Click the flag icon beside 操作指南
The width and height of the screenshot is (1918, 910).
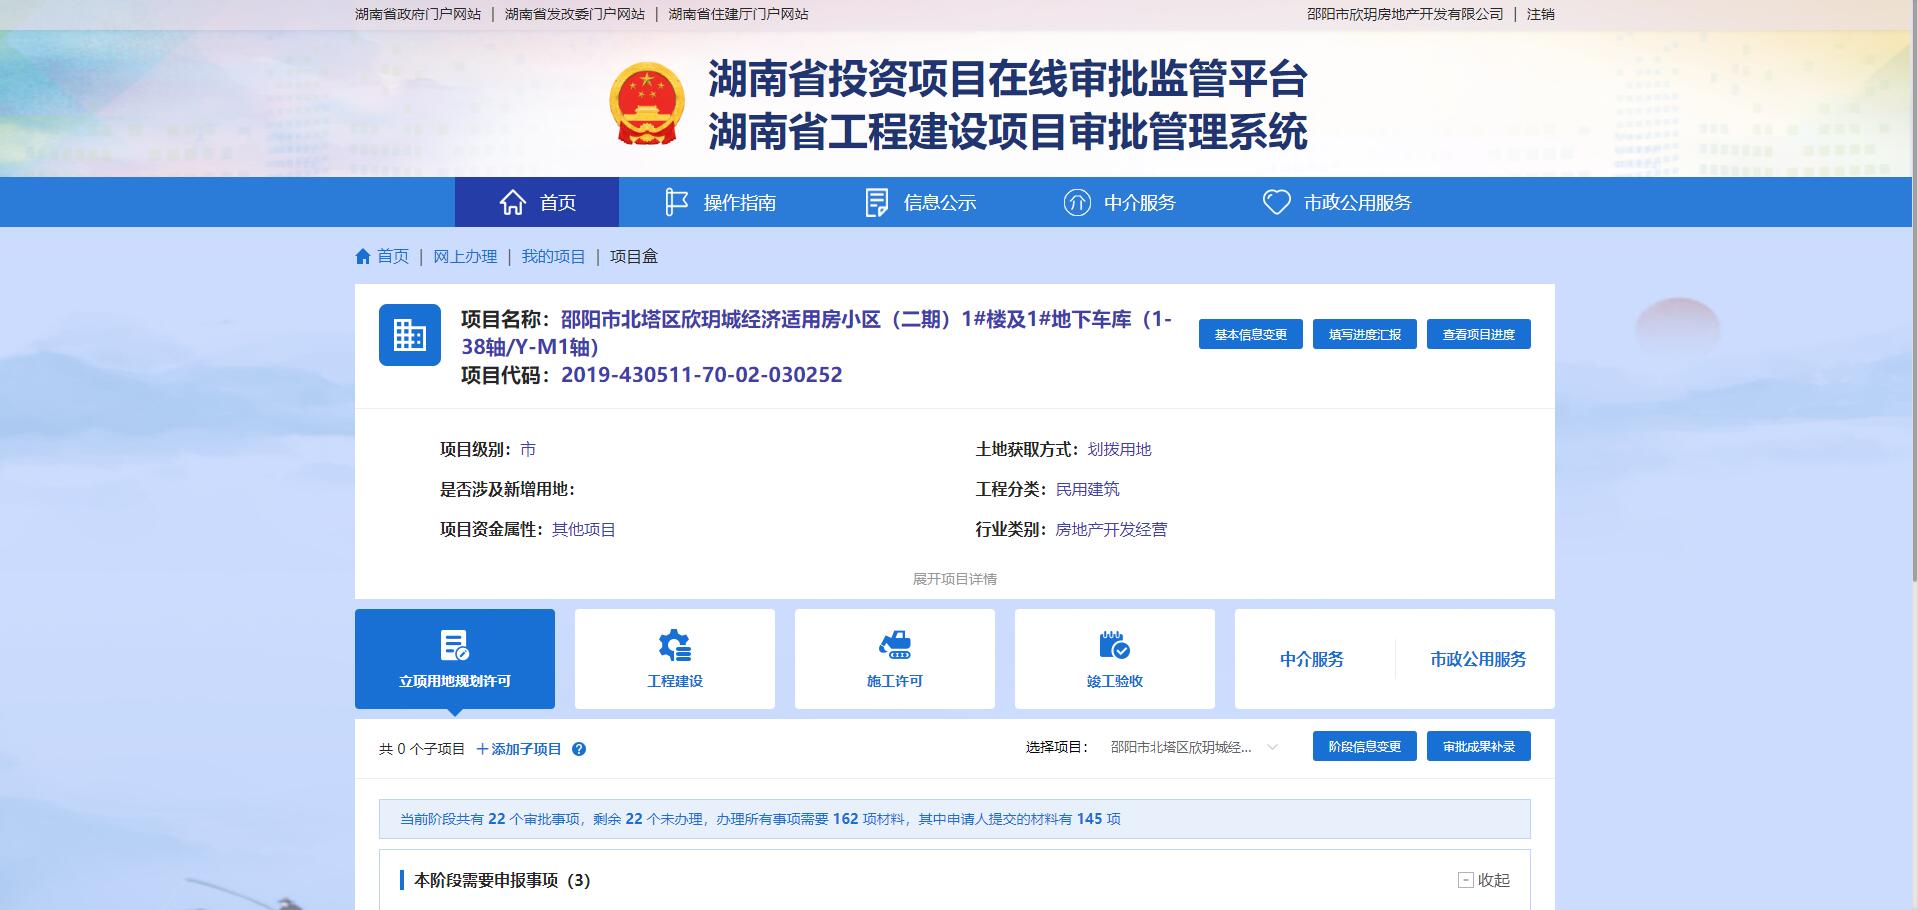[677, 202]
